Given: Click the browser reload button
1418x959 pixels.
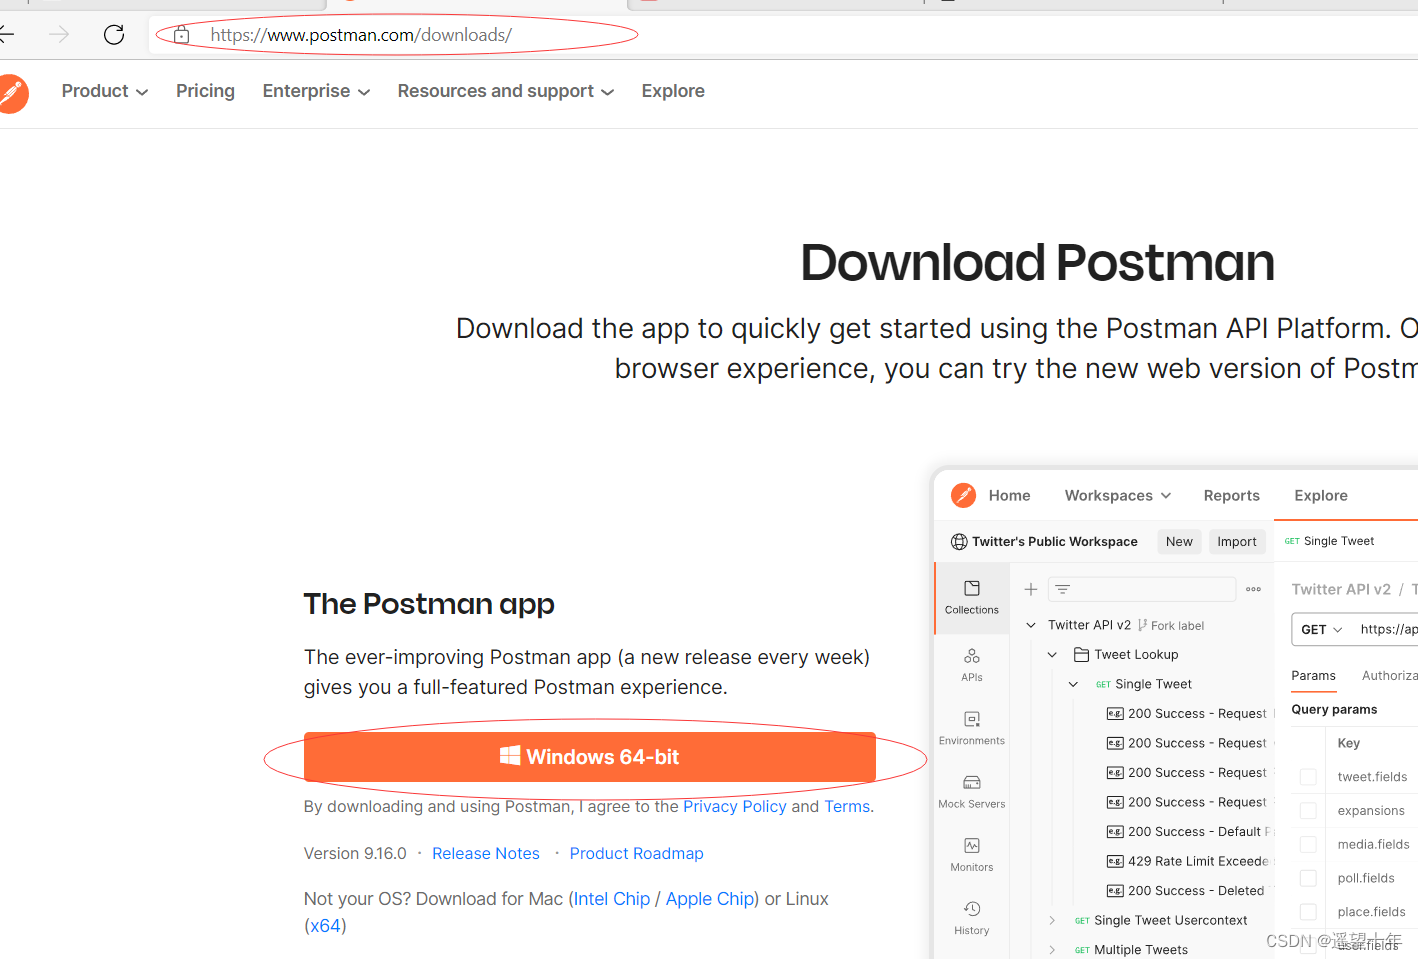Looking at the screenshot, I should coord(114,35).
